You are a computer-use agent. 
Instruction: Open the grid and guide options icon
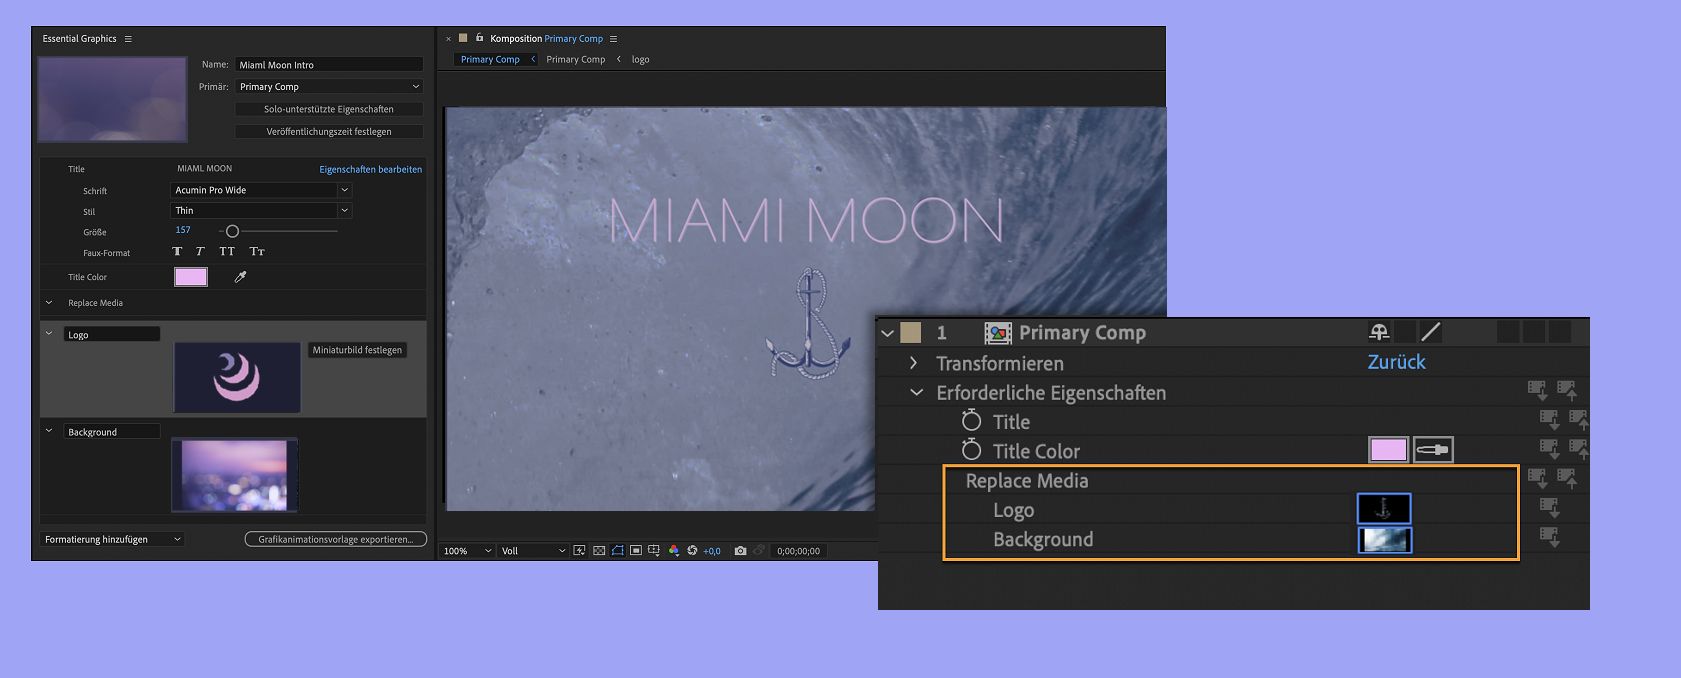pyautogui.click(x=654, y=550)
